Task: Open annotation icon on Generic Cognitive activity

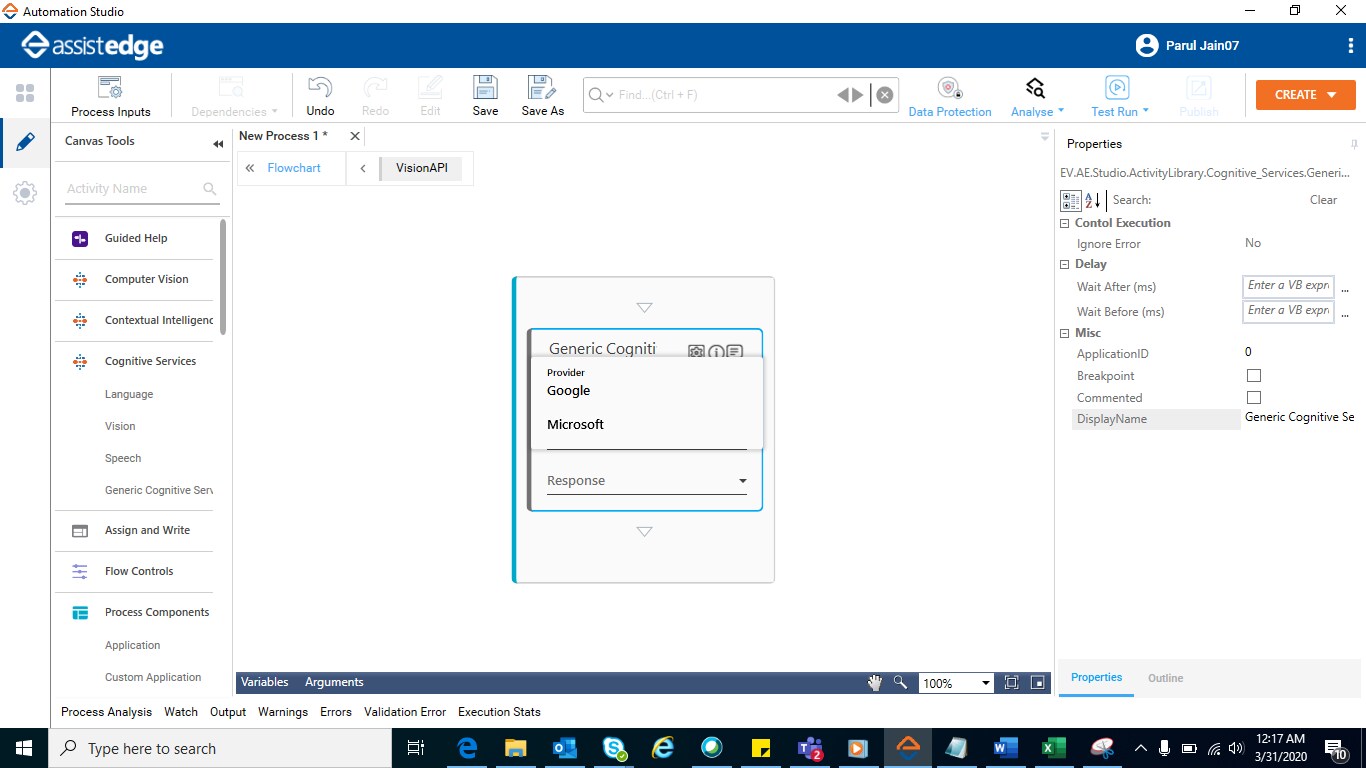Action: click(735, 352)
